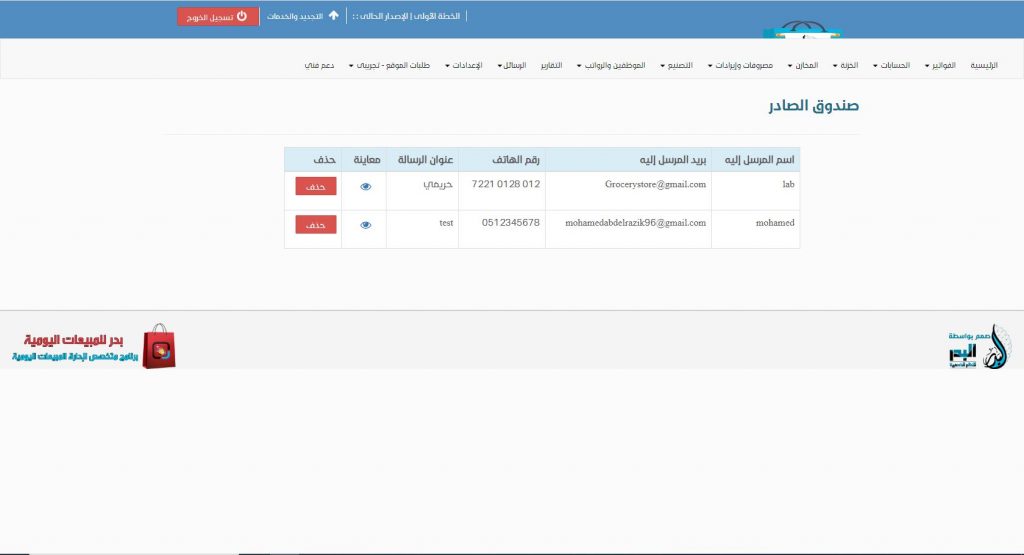1024x555 pixels.
Task: Select email mohamedabdelrazik96@gmail.com
Action: click(x=635, y=223)
